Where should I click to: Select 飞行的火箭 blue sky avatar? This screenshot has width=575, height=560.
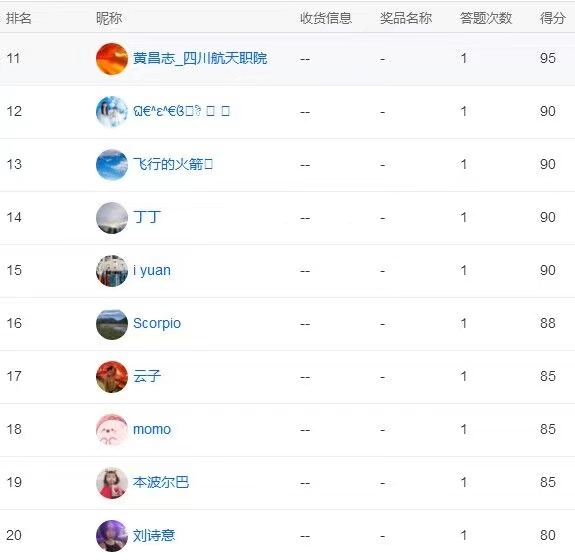[x=112, y=165]
